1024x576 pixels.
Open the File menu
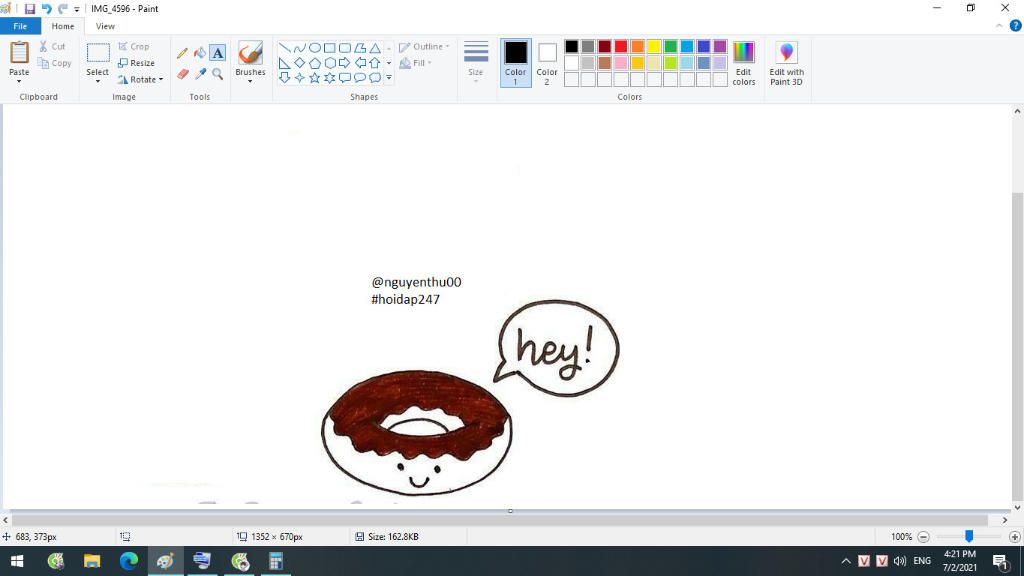point(20,26)
